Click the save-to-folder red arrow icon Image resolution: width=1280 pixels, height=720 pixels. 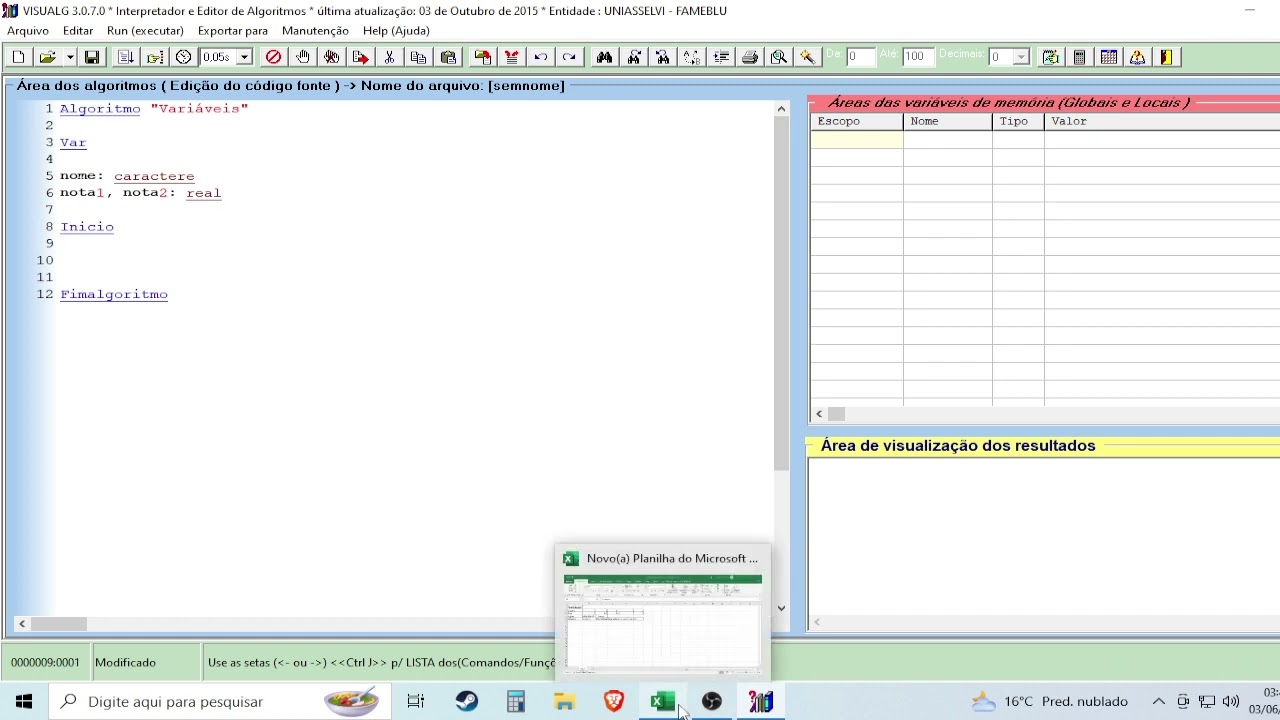(x=482, y=57)
